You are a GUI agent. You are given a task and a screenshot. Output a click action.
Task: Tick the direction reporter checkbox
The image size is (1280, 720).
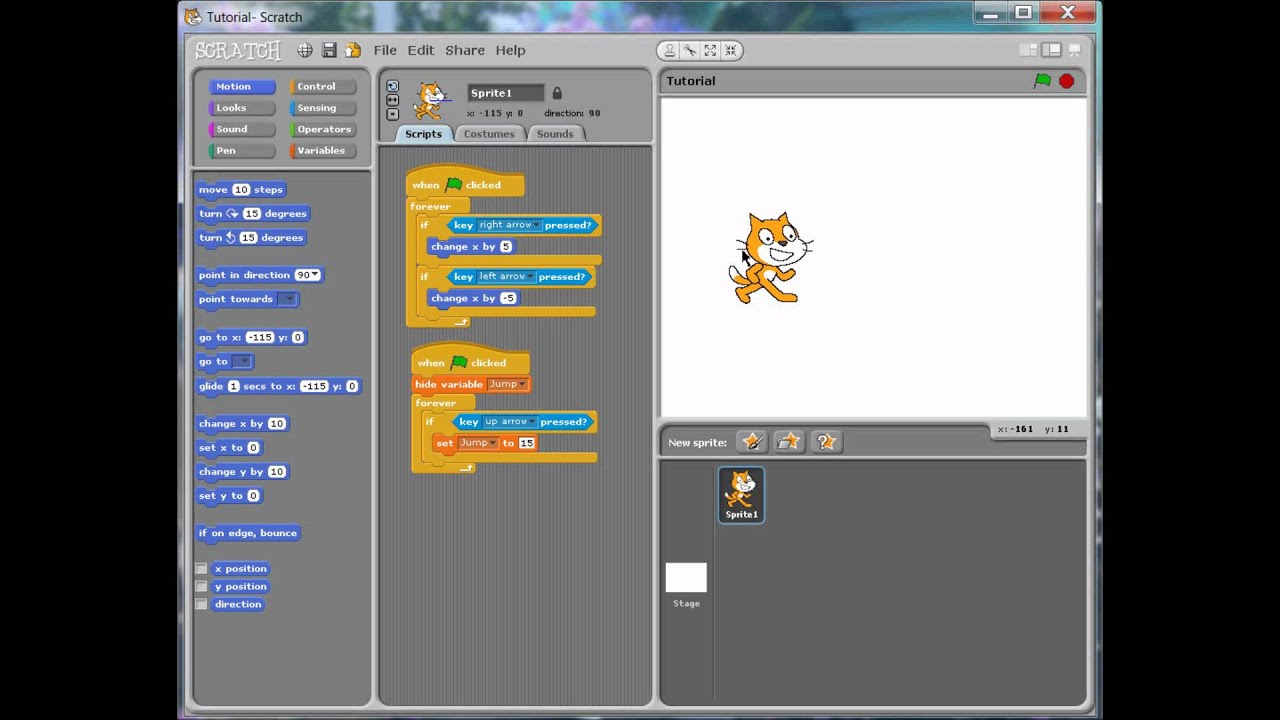201,605
